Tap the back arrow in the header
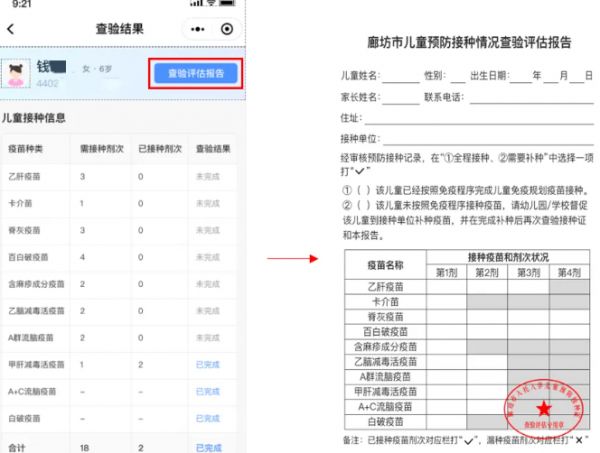 [x=11, y=29]
